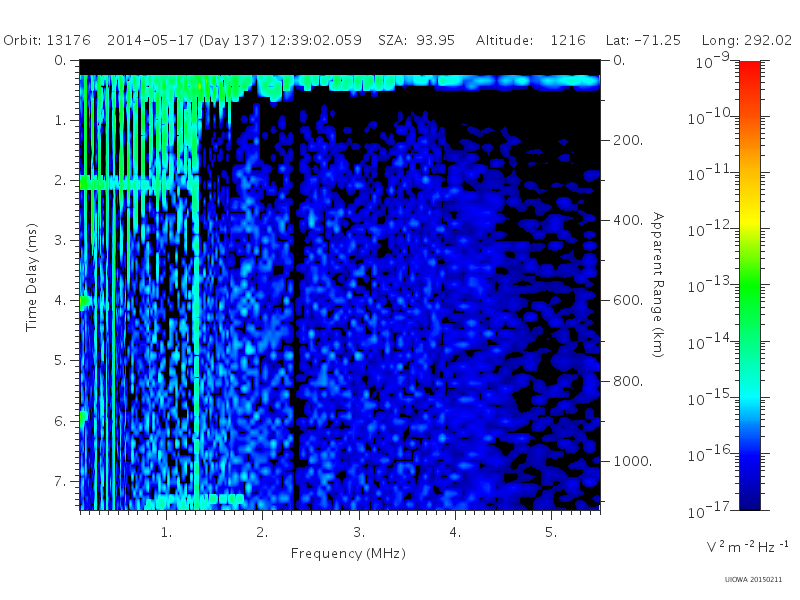Click the '200.' apparent range tick label
This screenshot has height=600, width=800.
coord(628,140)
